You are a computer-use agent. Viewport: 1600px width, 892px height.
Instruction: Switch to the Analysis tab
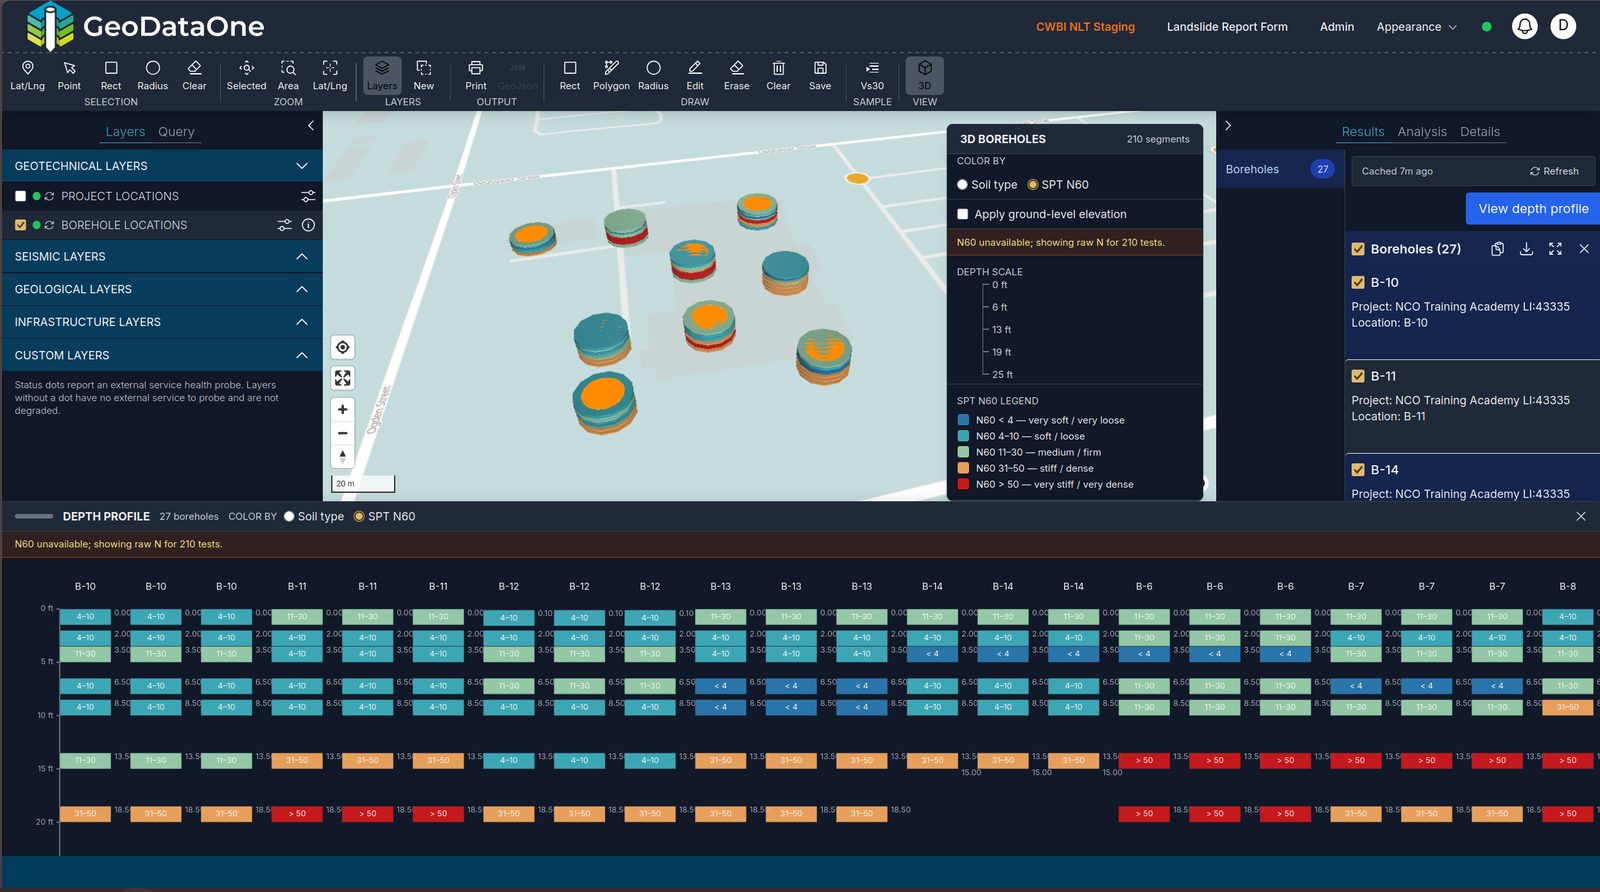pyautogui.click(x=1422, y=132)
